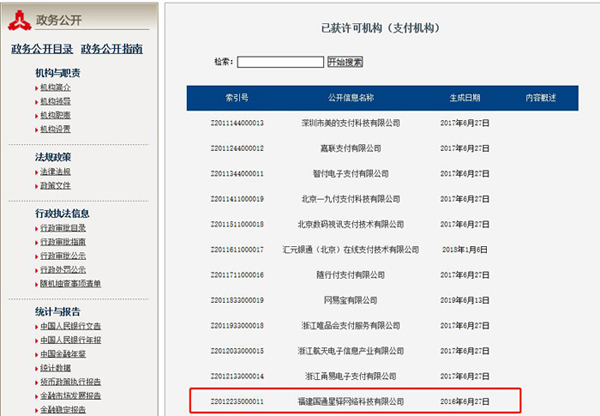This screenshot has height=416, width=600.
Task: Open the 中国金融年鉴 link
Action: tap(63, 354)
